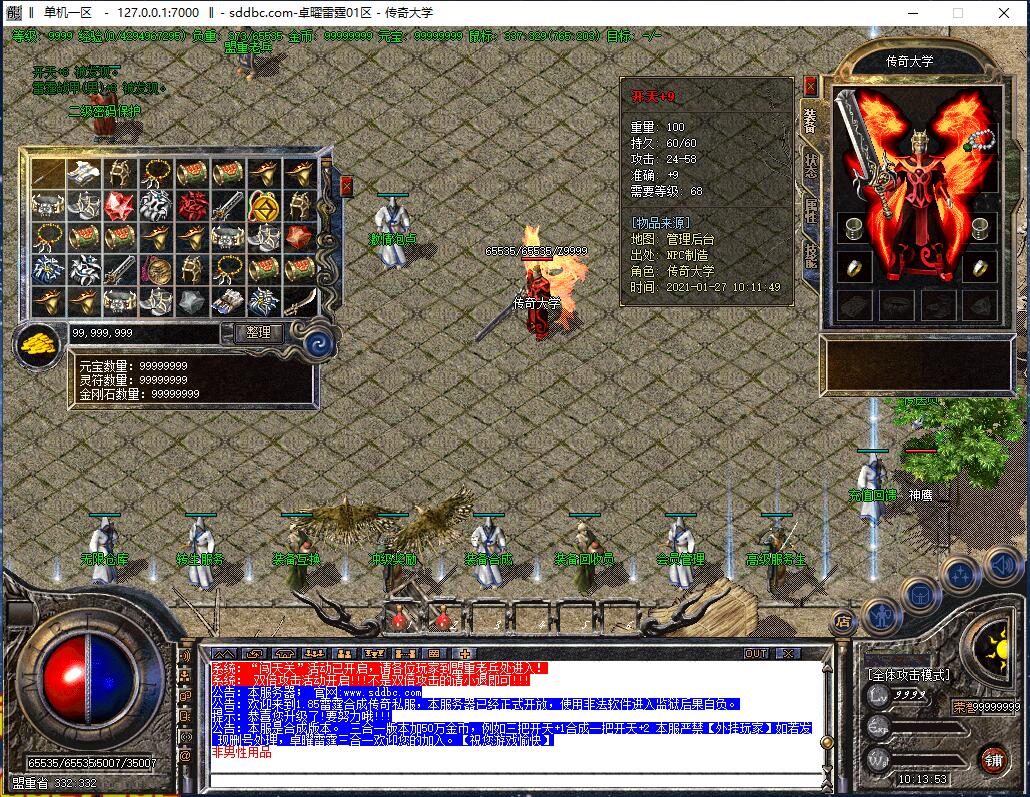This screenshot has width=1030, height=797.
Task: Switch to the 状态 tab
Action: pyautogui.click(x=810, y=166)
